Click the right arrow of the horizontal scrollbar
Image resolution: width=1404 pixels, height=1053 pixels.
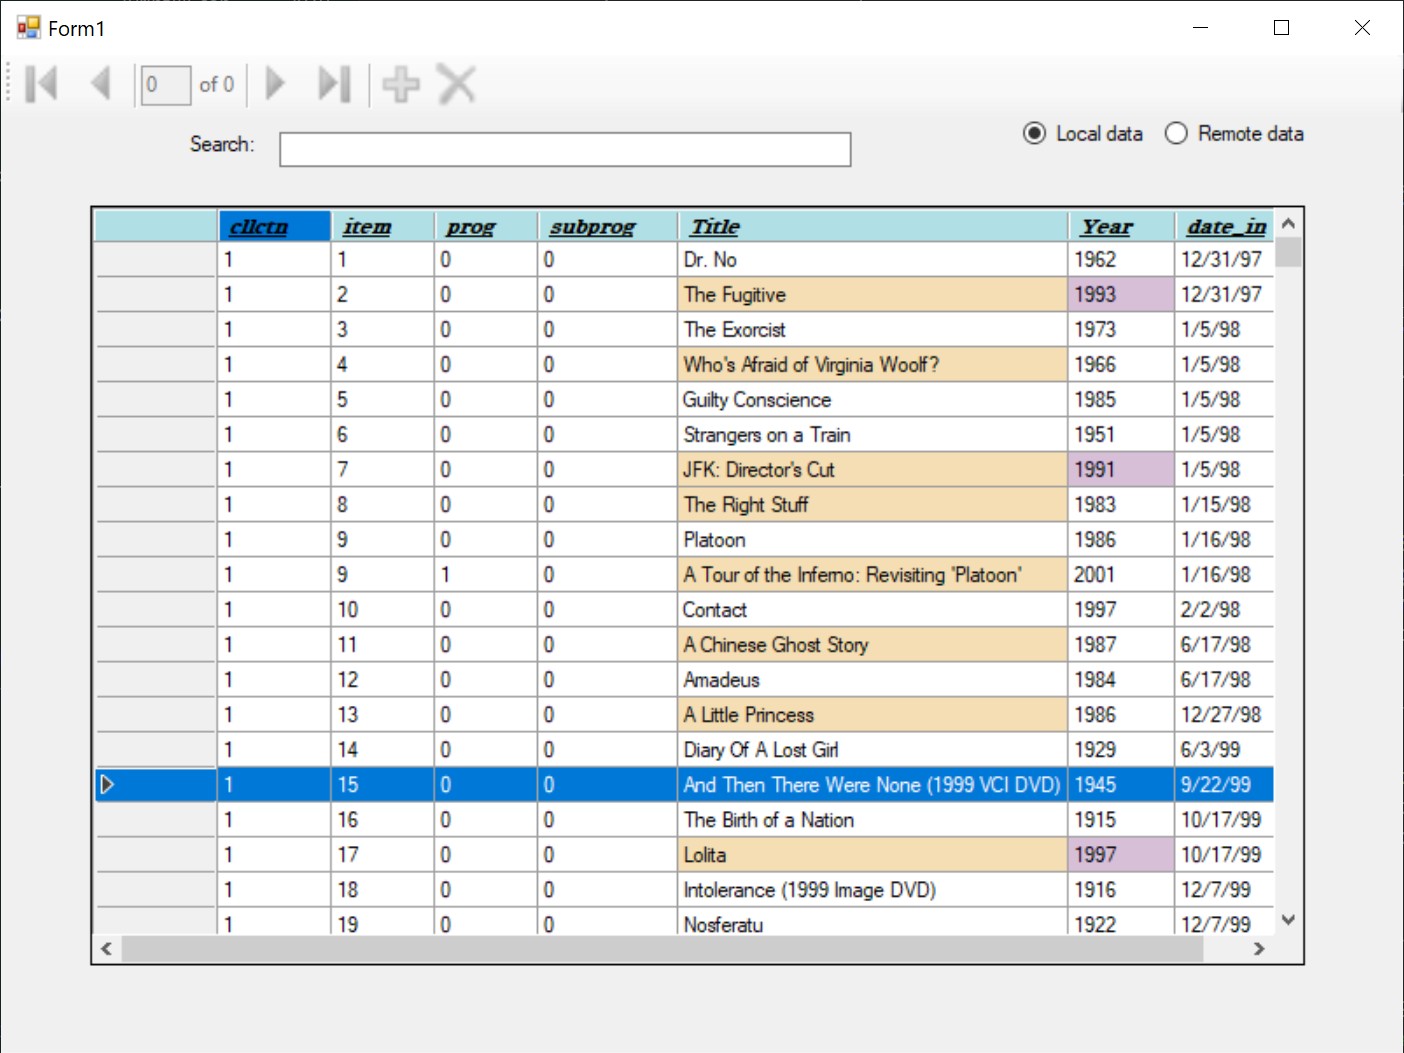(x=1260, y=948)
